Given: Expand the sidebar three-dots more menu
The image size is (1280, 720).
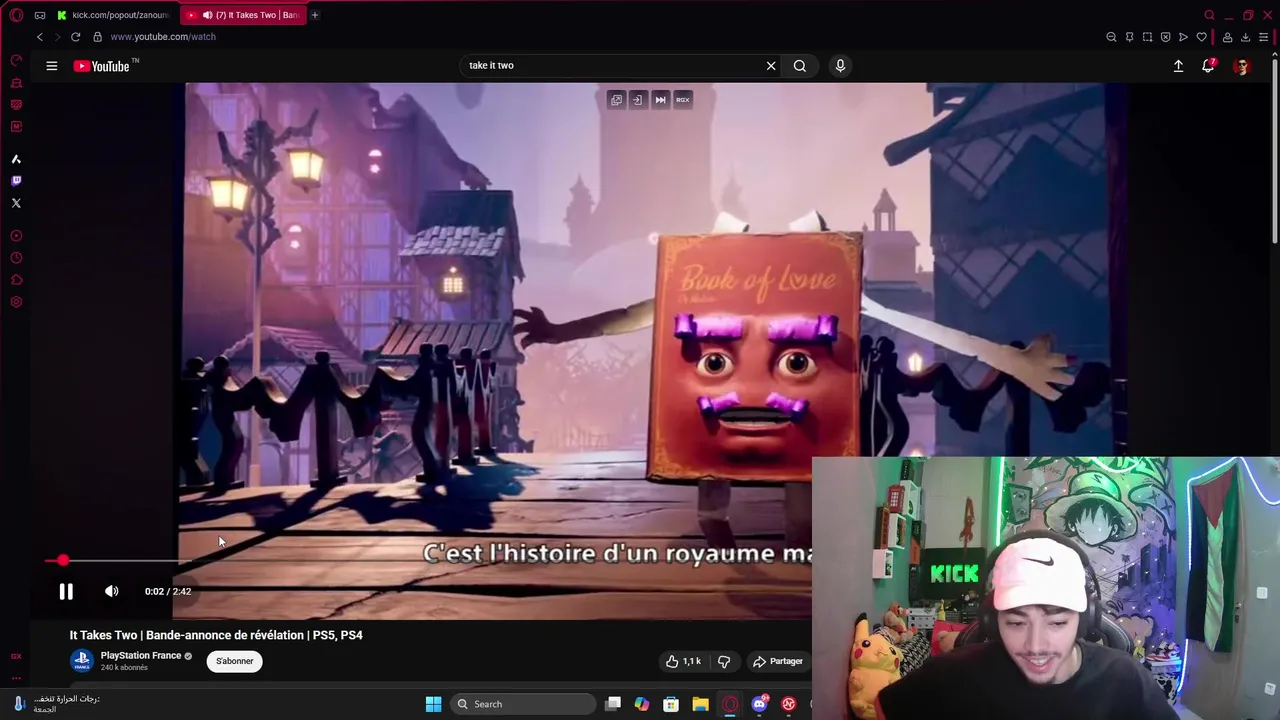Looking at the screenshot, I should pos(16,678).
